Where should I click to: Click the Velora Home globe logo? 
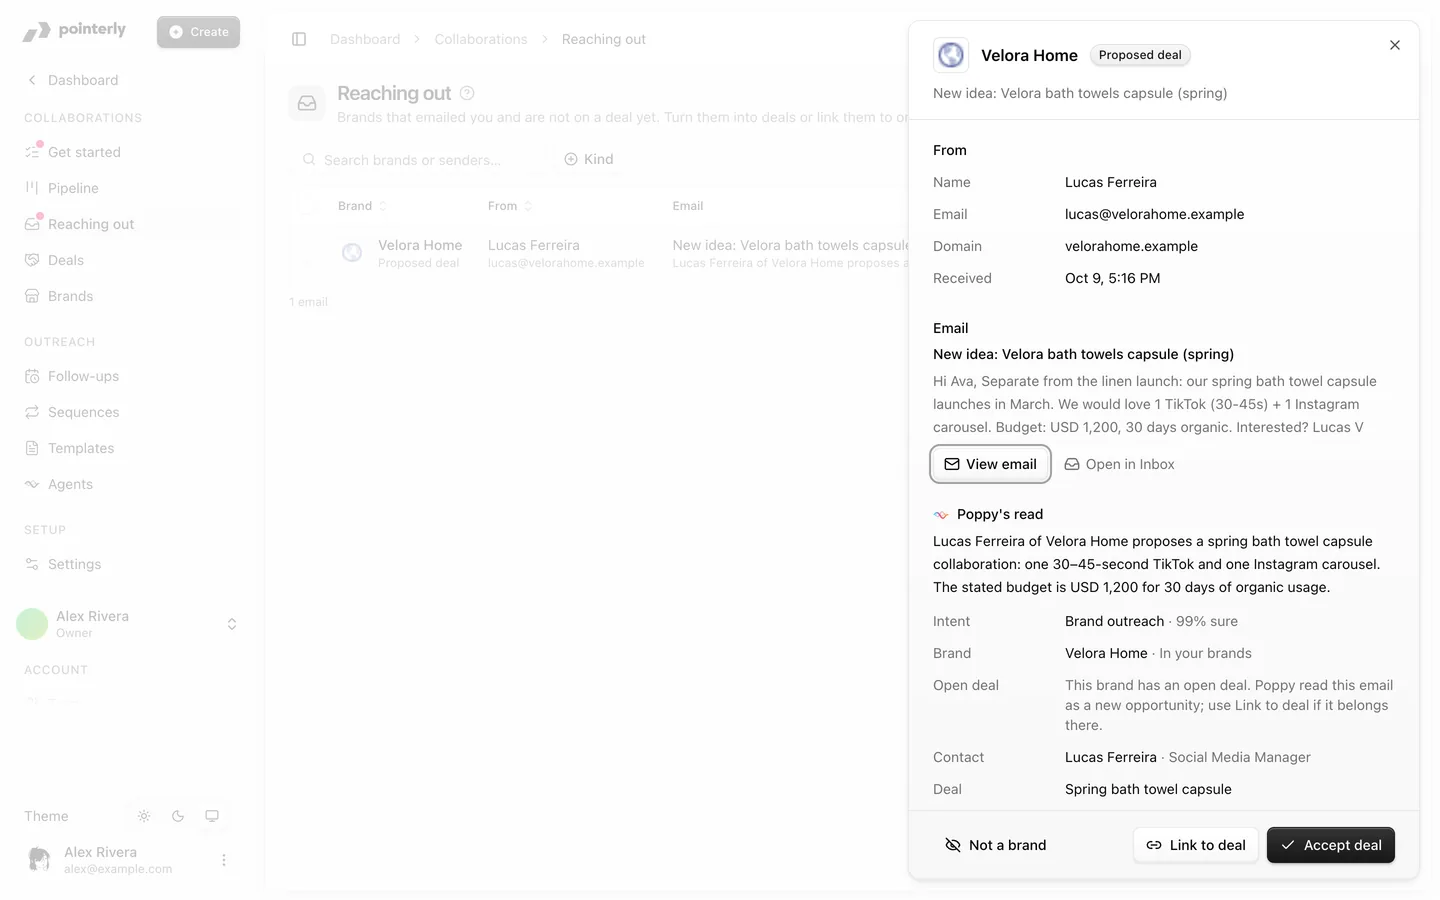tap(951, 55)
